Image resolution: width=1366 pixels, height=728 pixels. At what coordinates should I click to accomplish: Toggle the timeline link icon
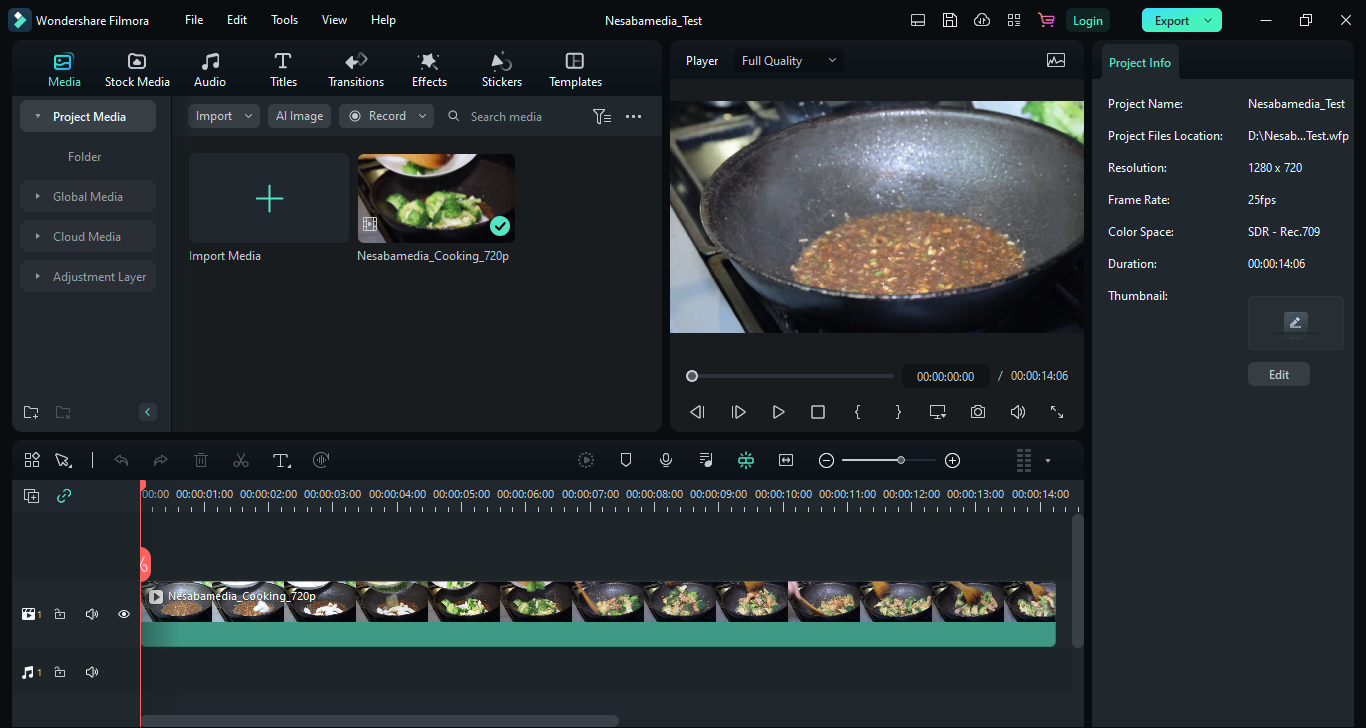coord(64,496)
